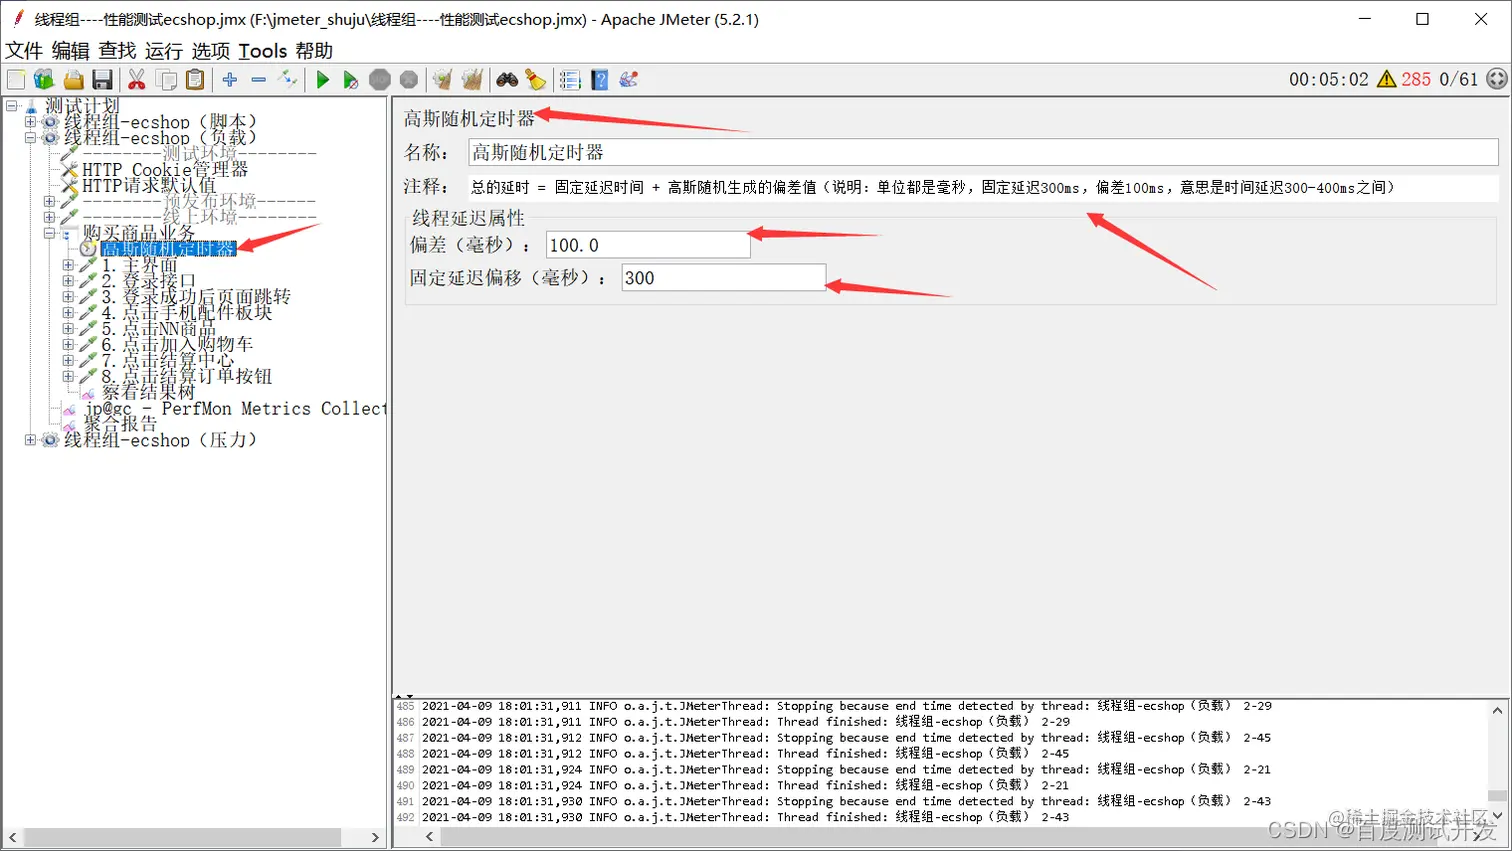Cut selected element with scissors icon

[x=137, y=80]
